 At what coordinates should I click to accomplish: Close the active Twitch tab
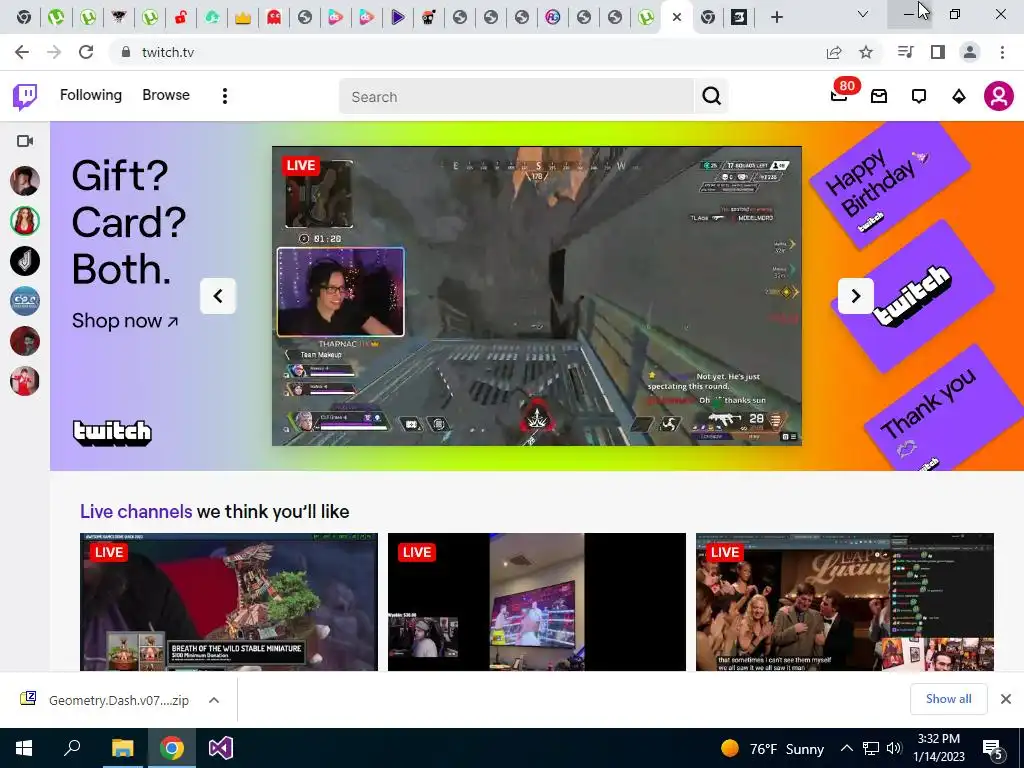pos(677,17)
